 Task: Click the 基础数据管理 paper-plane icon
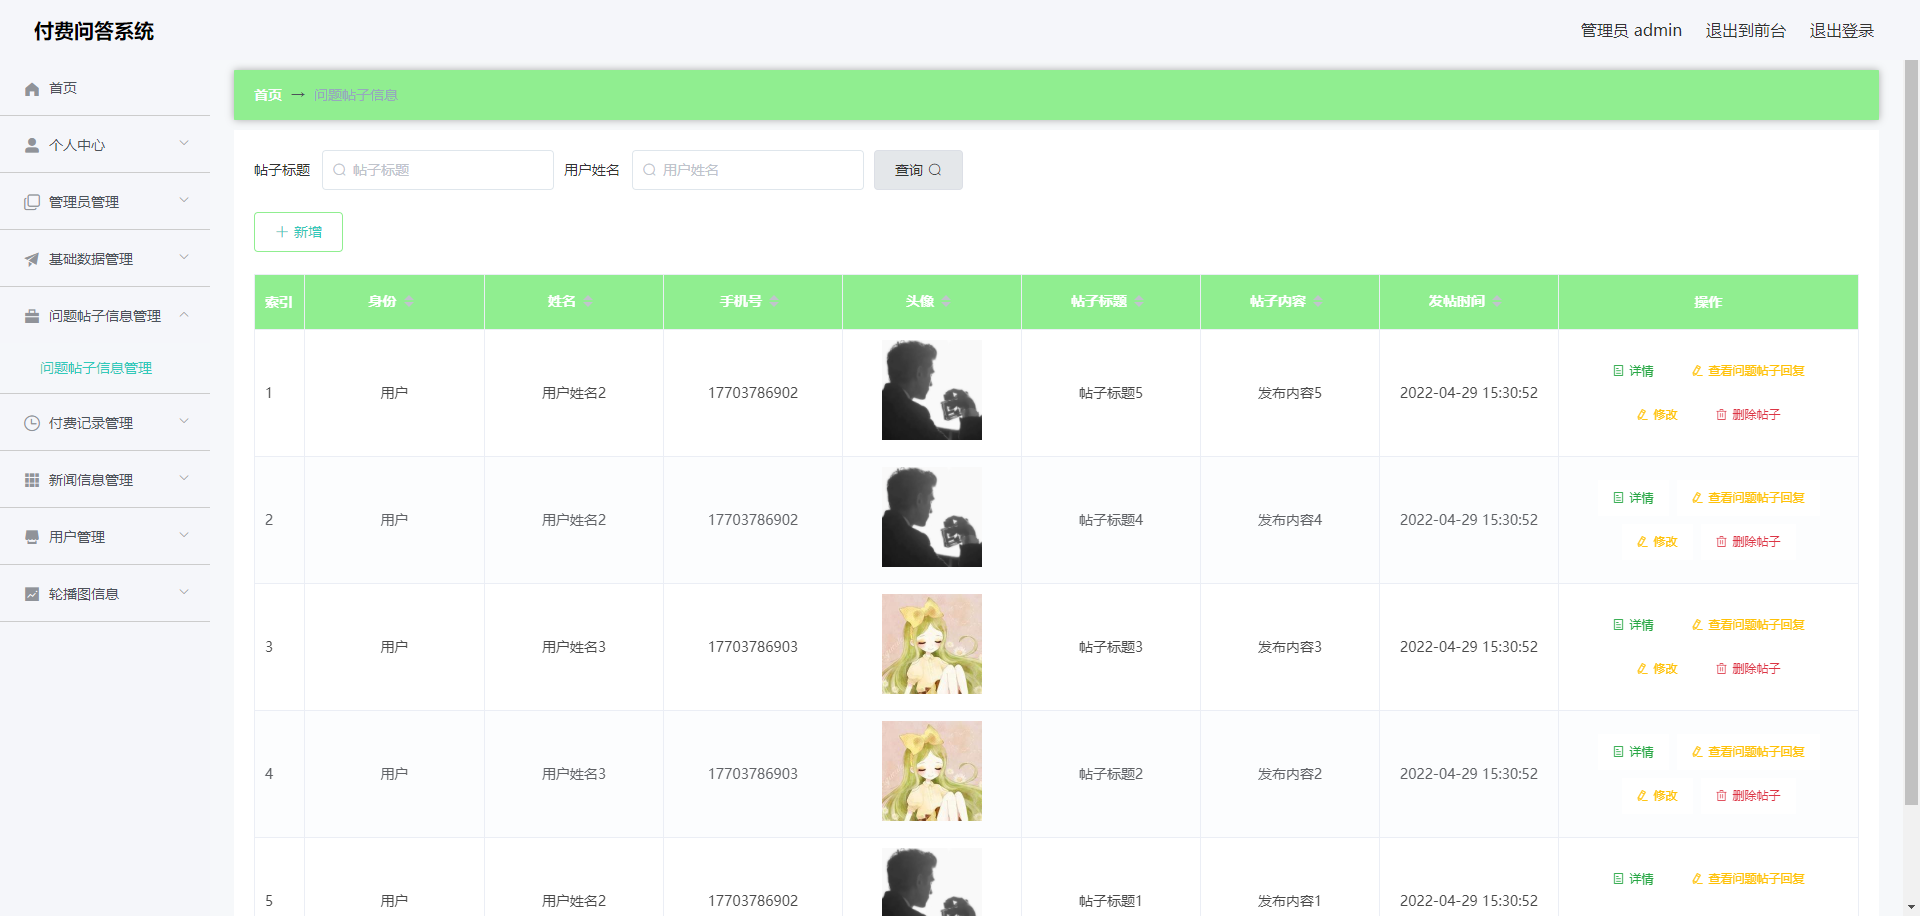click(x=31, y=258)
